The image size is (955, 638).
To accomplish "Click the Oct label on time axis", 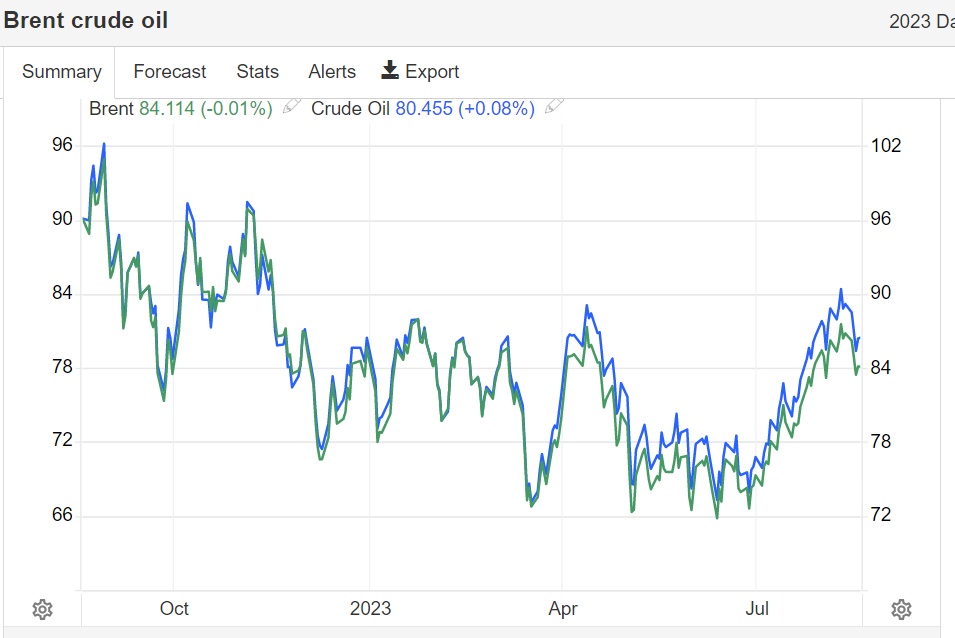I will click(174, 608).
